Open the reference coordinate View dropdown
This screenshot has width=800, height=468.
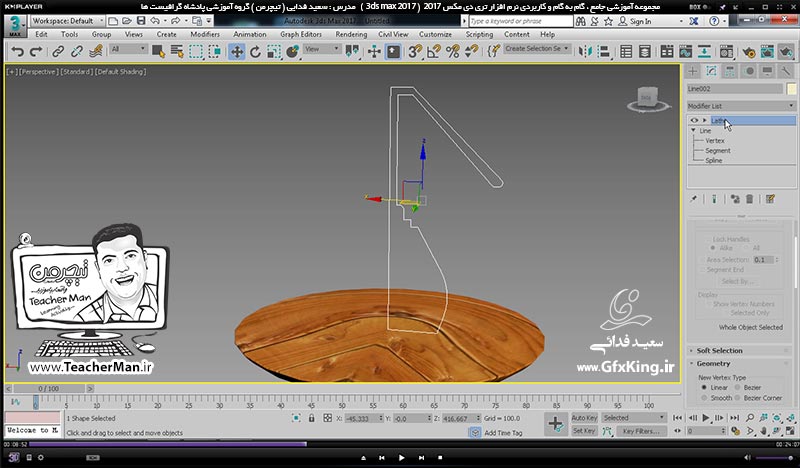tap(321, 49)
